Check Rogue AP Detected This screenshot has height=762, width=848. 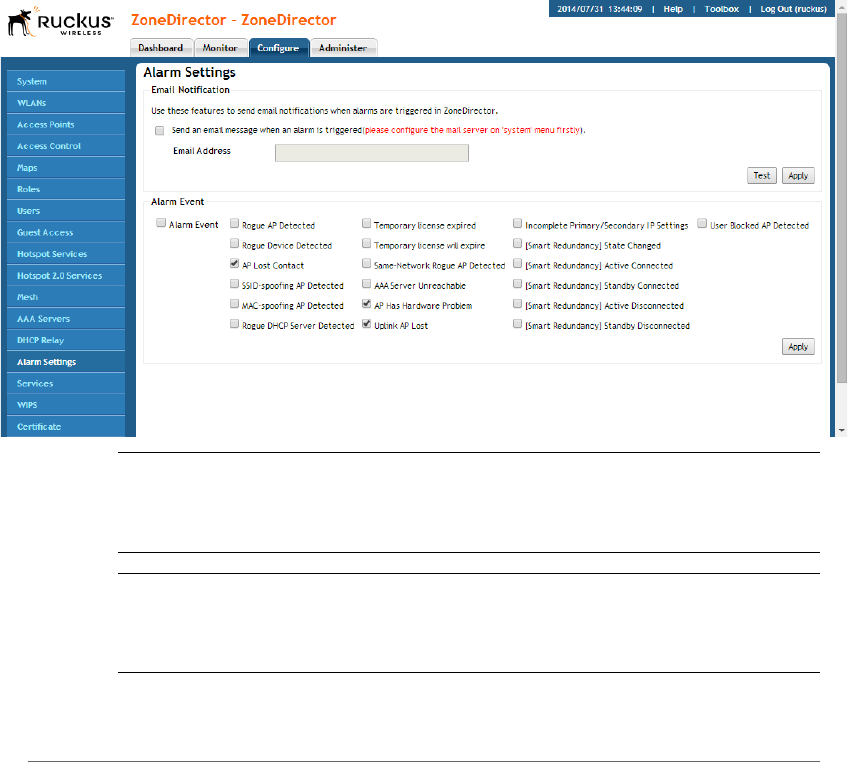click(x=234, y=223)
